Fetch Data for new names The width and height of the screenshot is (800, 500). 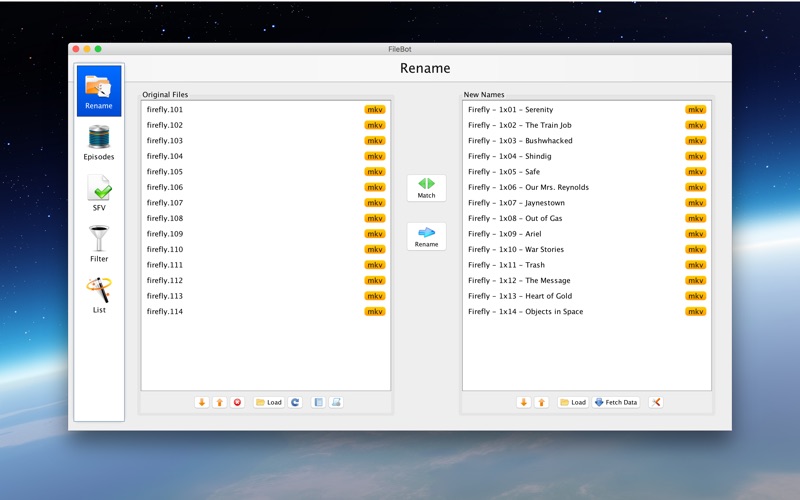click(615, 402)
